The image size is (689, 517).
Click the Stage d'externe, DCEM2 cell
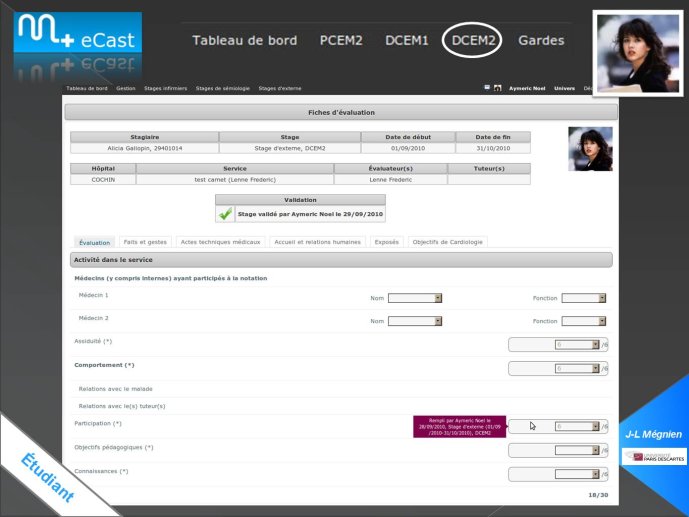[x=290, y=148]
